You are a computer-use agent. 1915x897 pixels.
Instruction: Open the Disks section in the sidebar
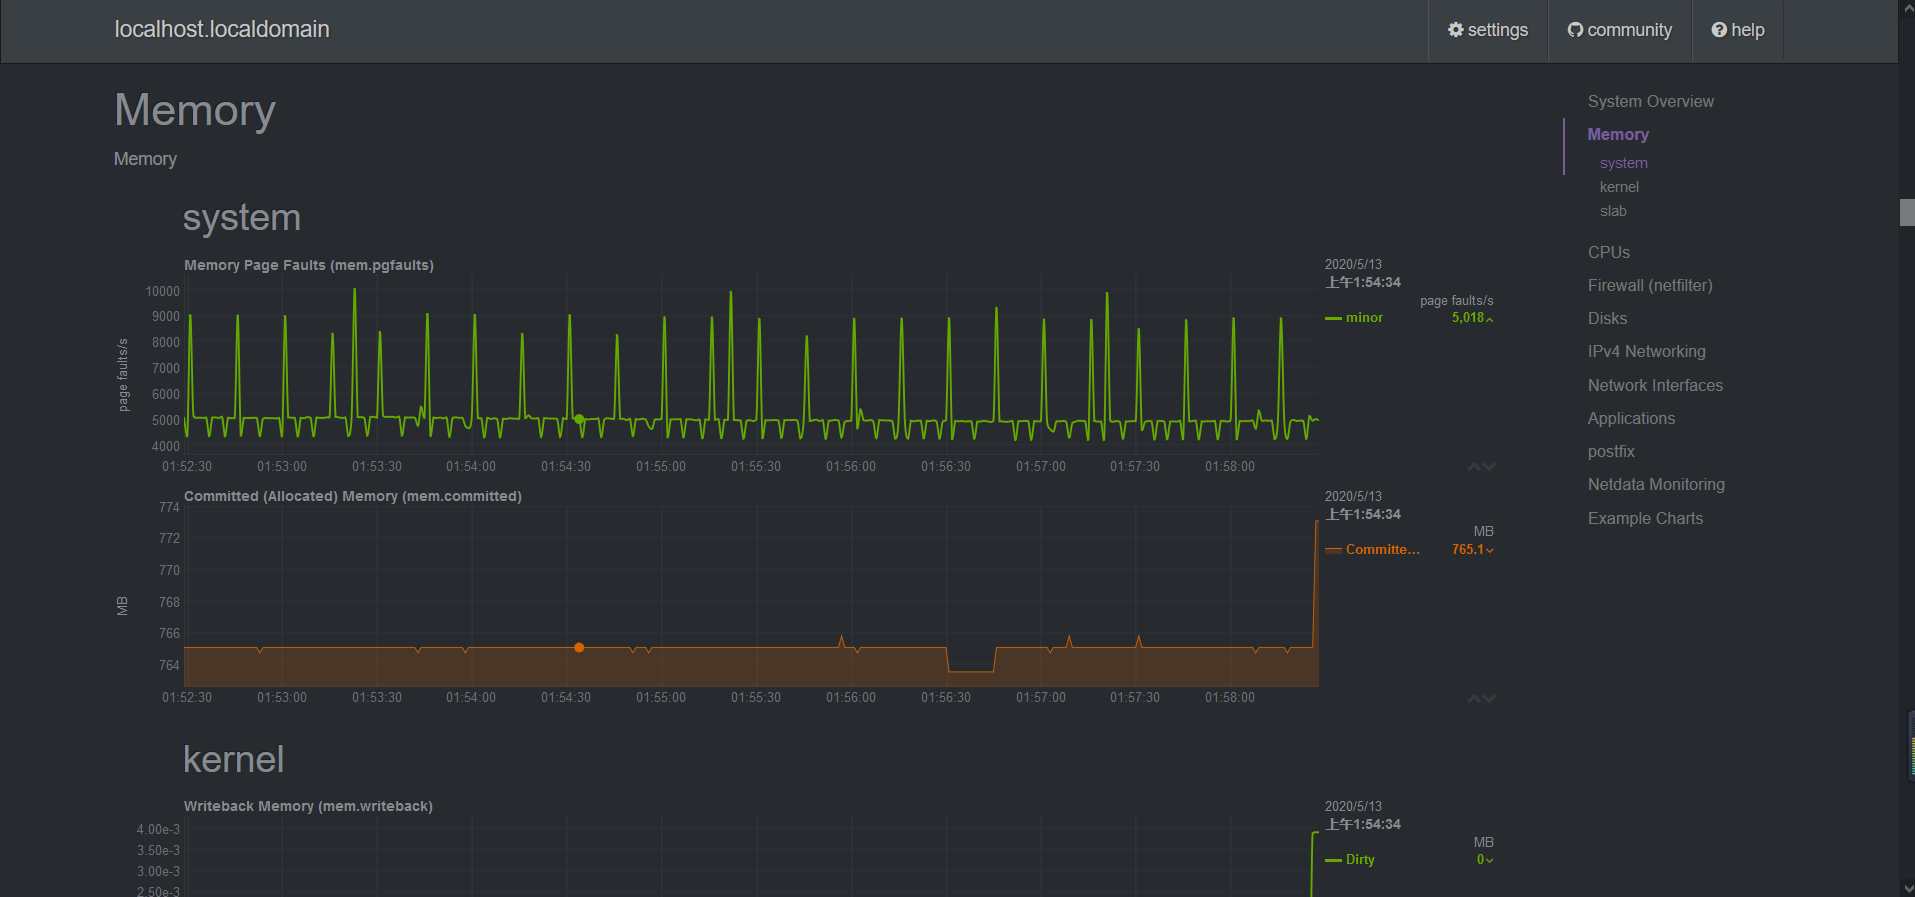tap(1607, 319)
